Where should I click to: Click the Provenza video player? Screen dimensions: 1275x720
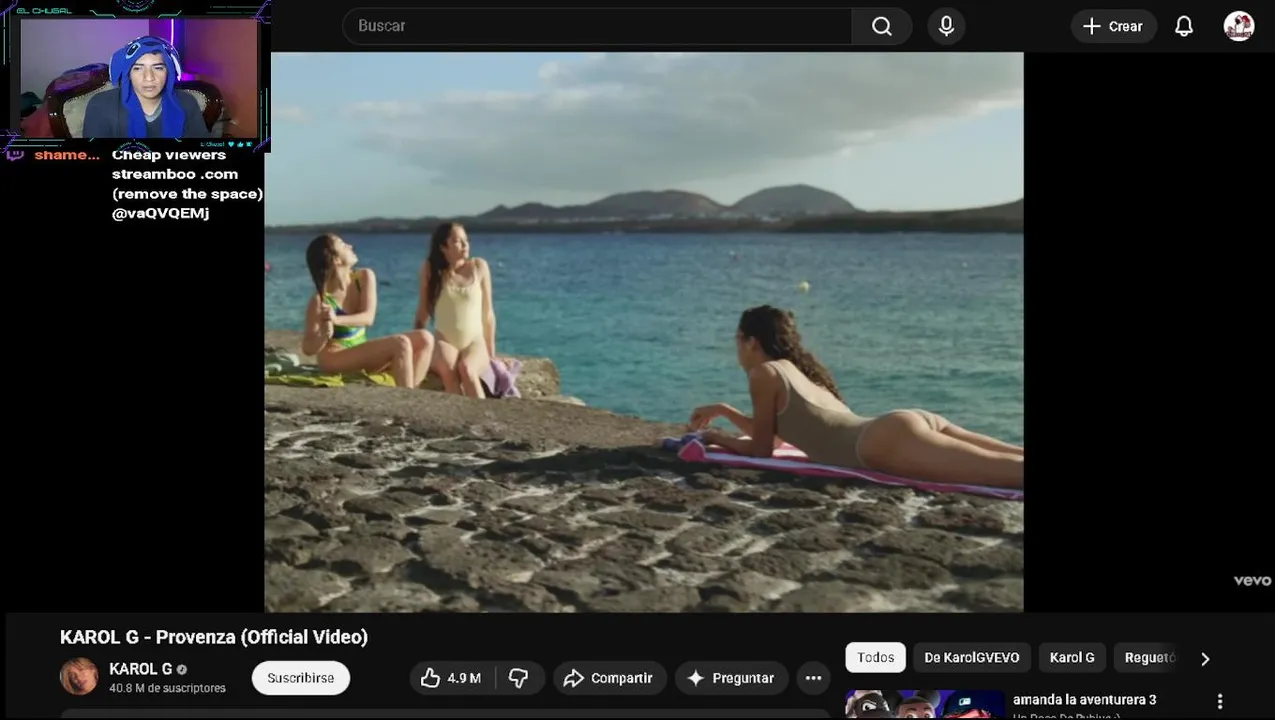point(644,332)
